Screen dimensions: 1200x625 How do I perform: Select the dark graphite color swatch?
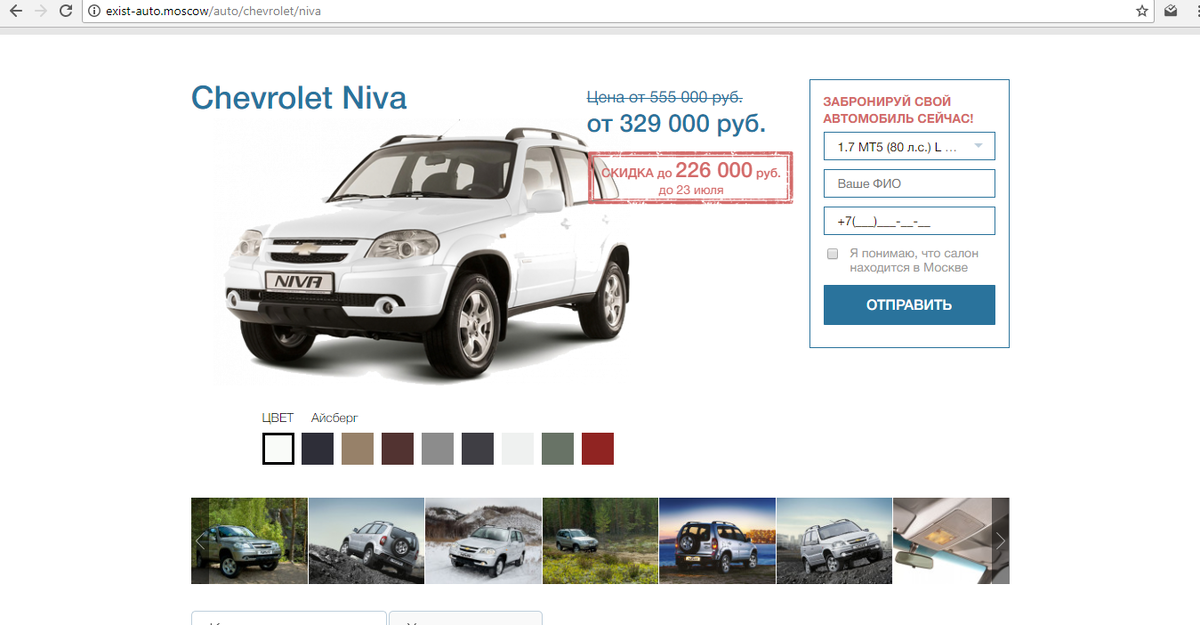point(478,449)
